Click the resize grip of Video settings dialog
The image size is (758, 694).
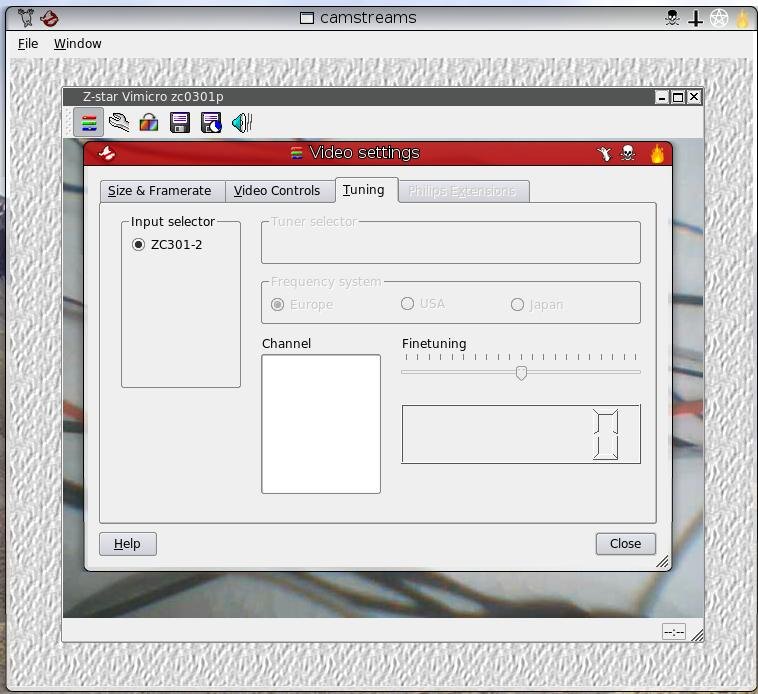(662, 561)
